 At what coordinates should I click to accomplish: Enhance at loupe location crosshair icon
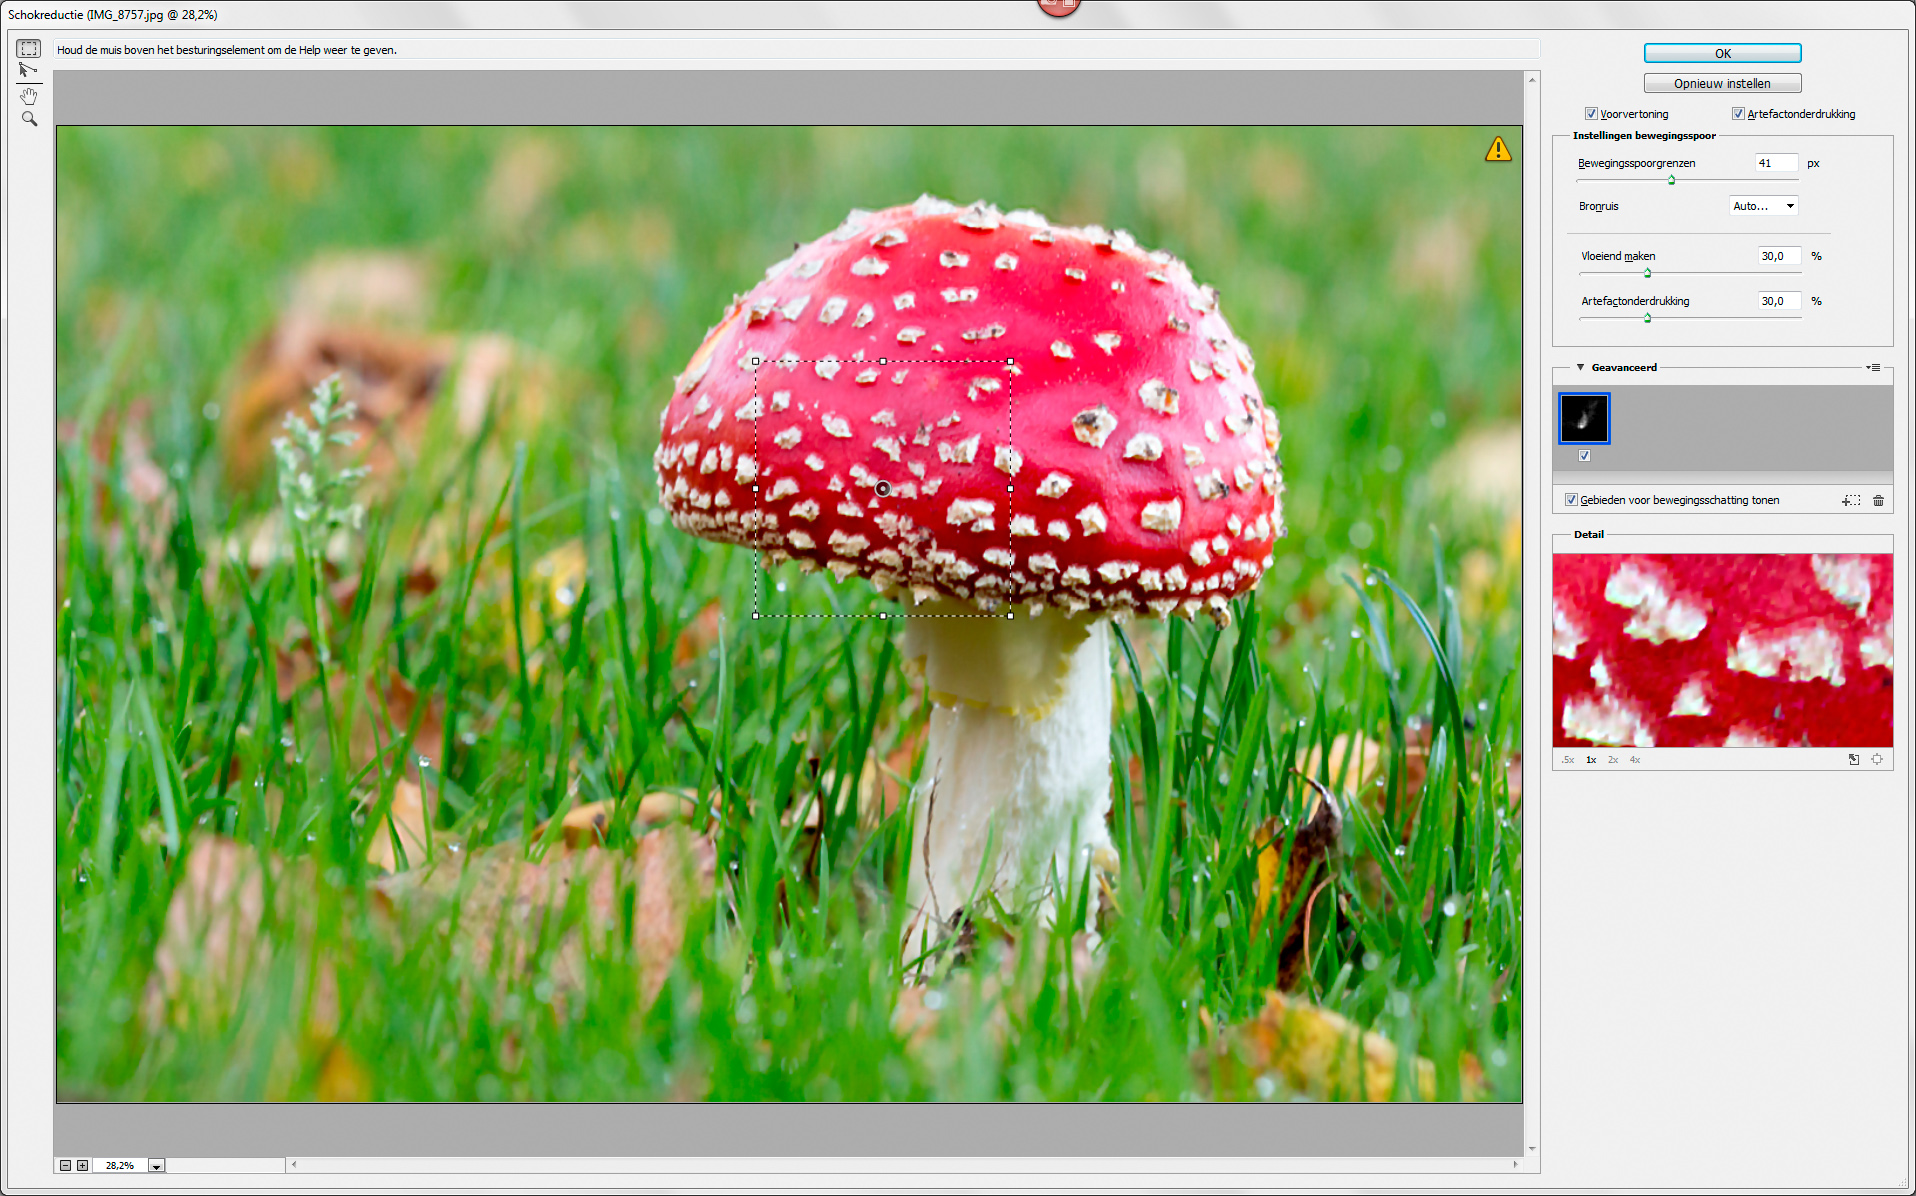pyautogui.click(x=1877, y=760)
